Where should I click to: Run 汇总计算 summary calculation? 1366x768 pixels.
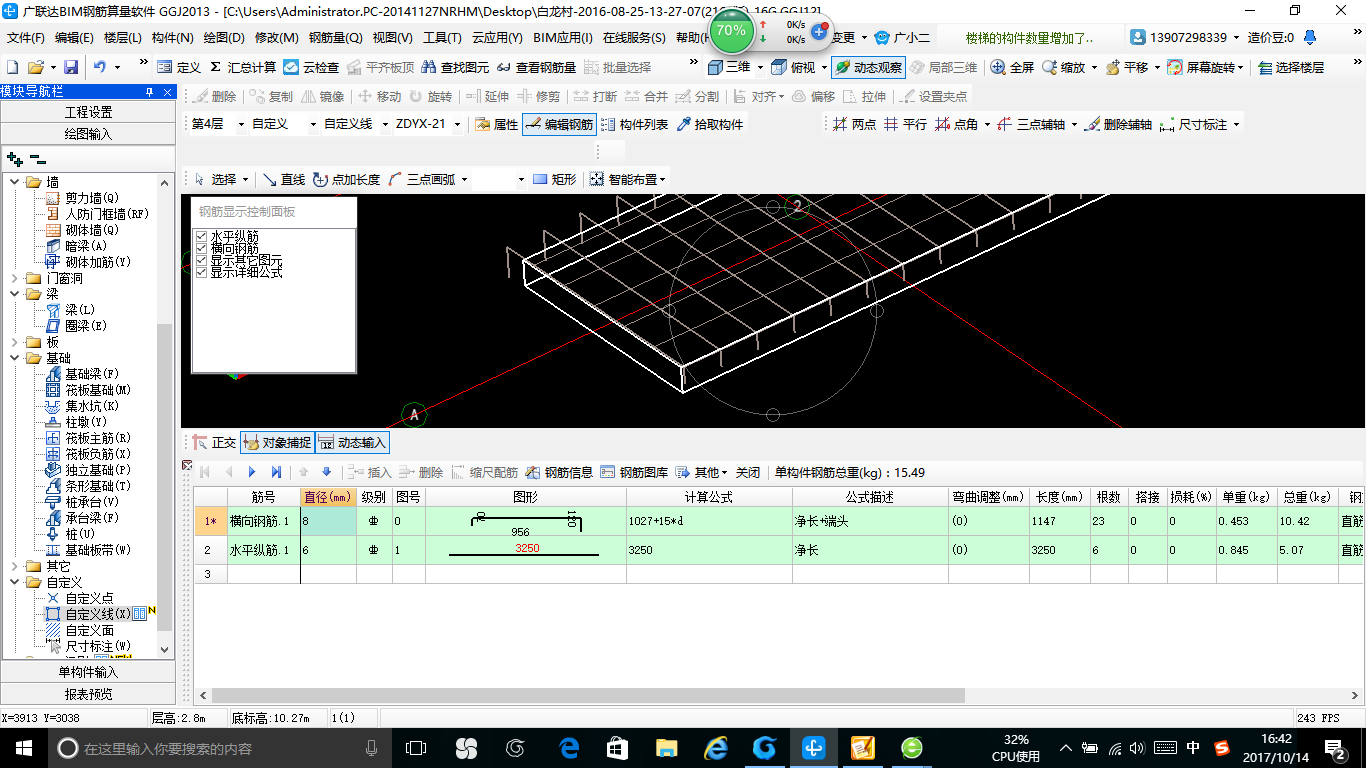click(x=243, y=67)
